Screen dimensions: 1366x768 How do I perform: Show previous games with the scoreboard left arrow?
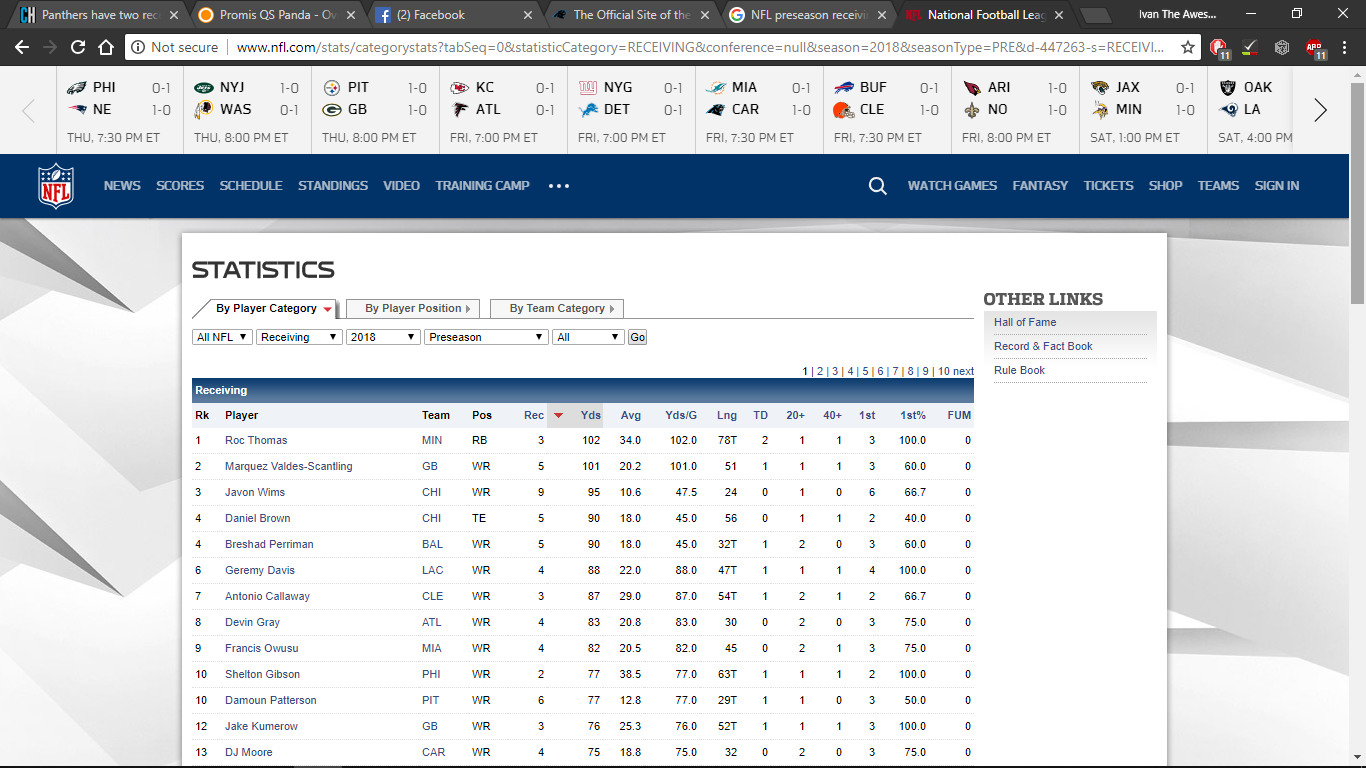(28, 110)
